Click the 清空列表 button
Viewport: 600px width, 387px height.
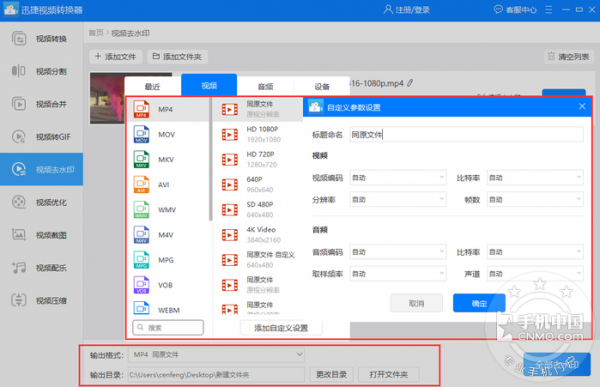point(569,57)
